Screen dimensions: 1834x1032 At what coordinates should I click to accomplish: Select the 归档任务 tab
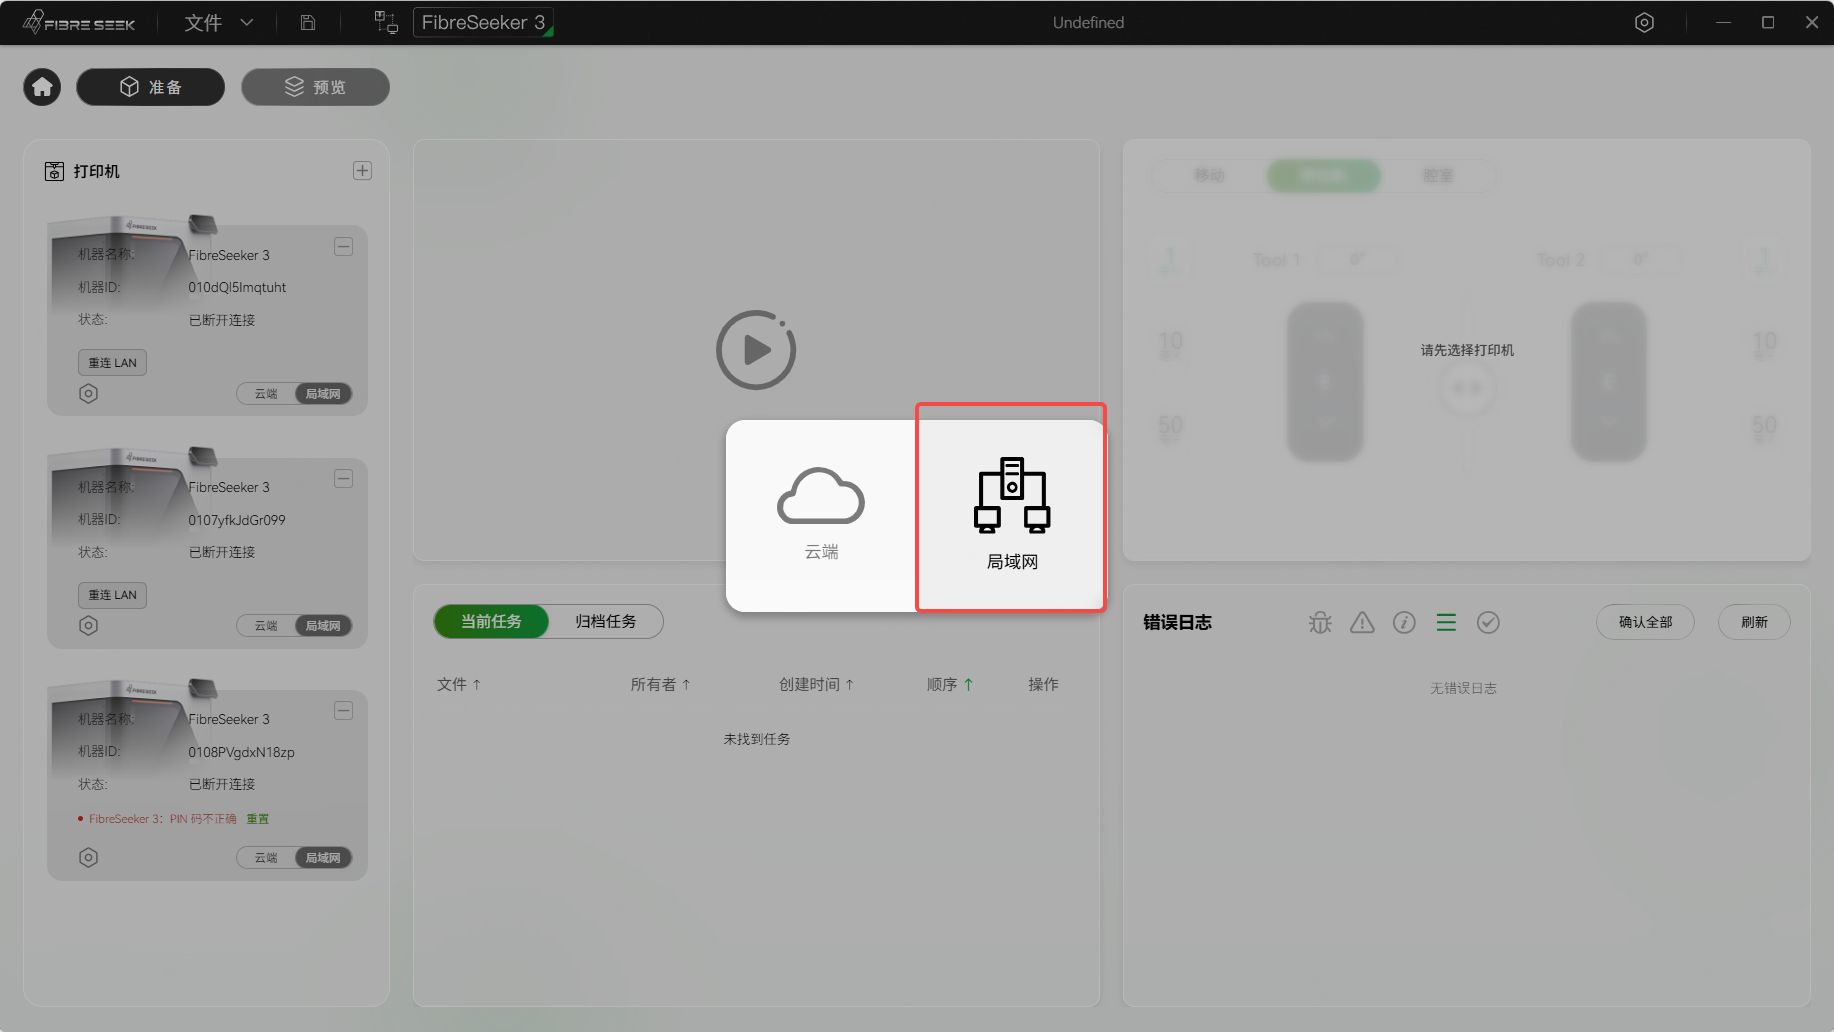(x=606, y=621)
